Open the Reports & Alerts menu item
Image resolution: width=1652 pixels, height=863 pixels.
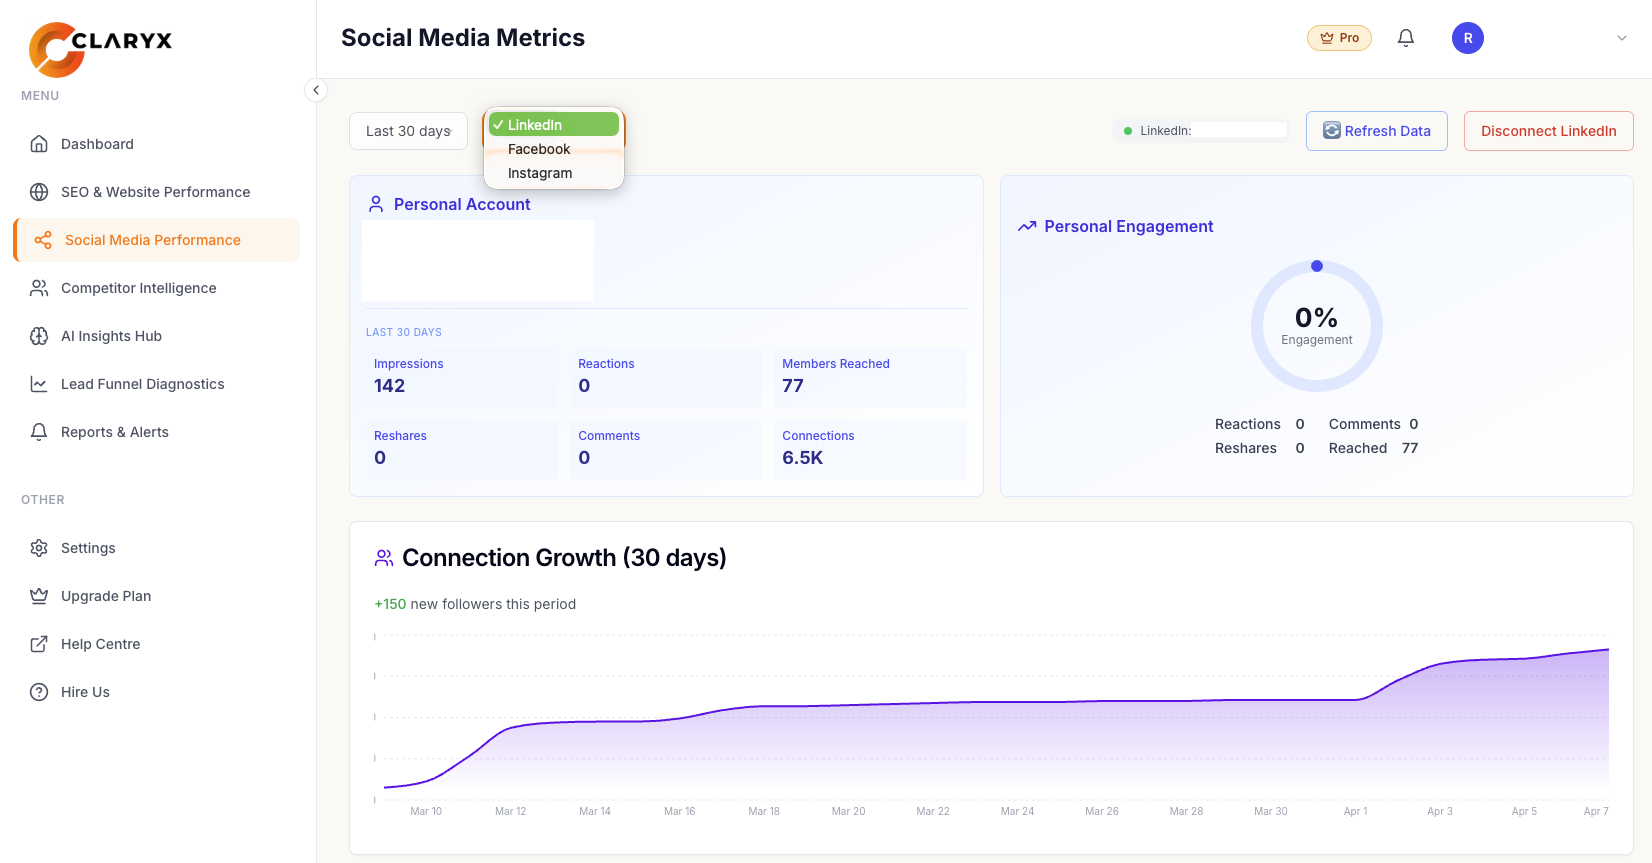point(115,432)
